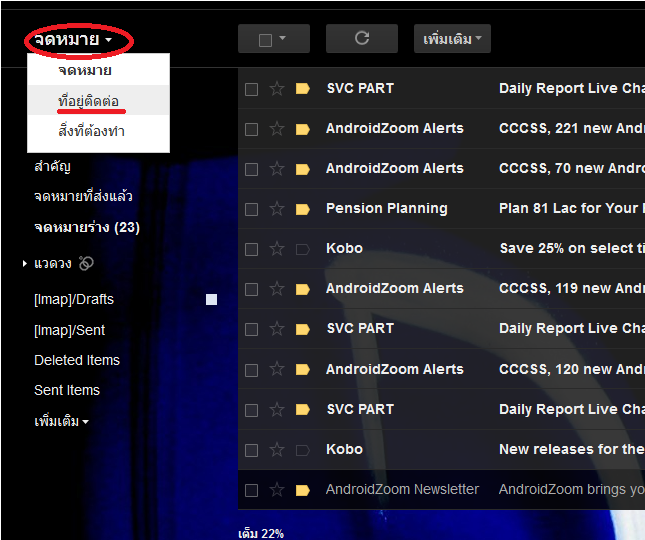Open the [Imap]/Drafts label
This screenshot has width=645, height=540.
point(74,299)
